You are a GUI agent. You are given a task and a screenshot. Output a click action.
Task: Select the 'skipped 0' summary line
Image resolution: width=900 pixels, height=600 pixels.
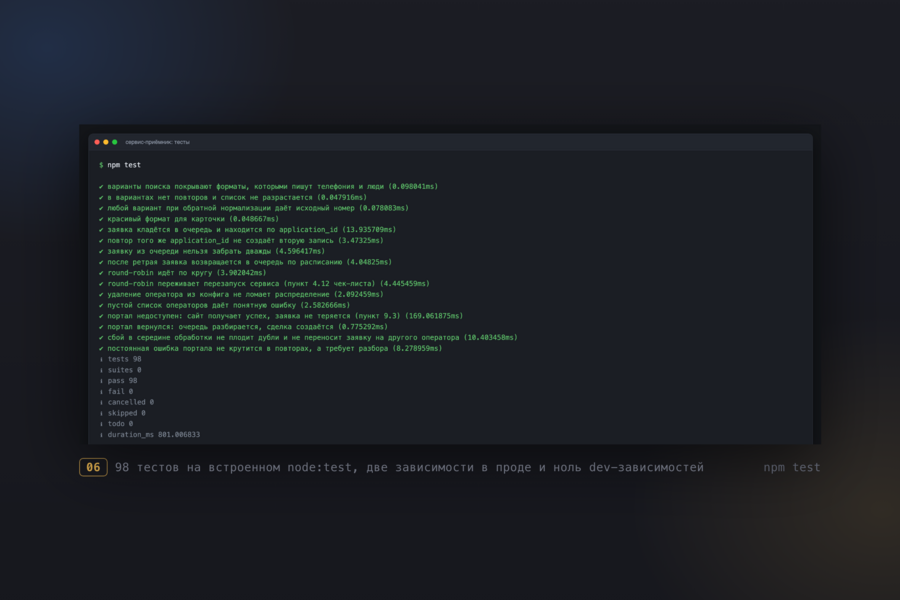click(x=123, y=413)
